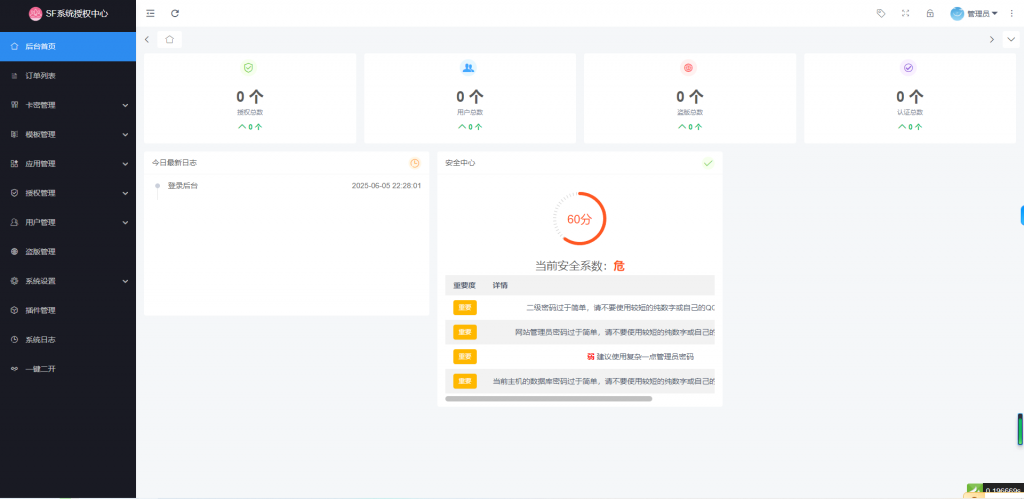
Task: Click the refresh icon in top bar
Action: click(x=175, y=13)
